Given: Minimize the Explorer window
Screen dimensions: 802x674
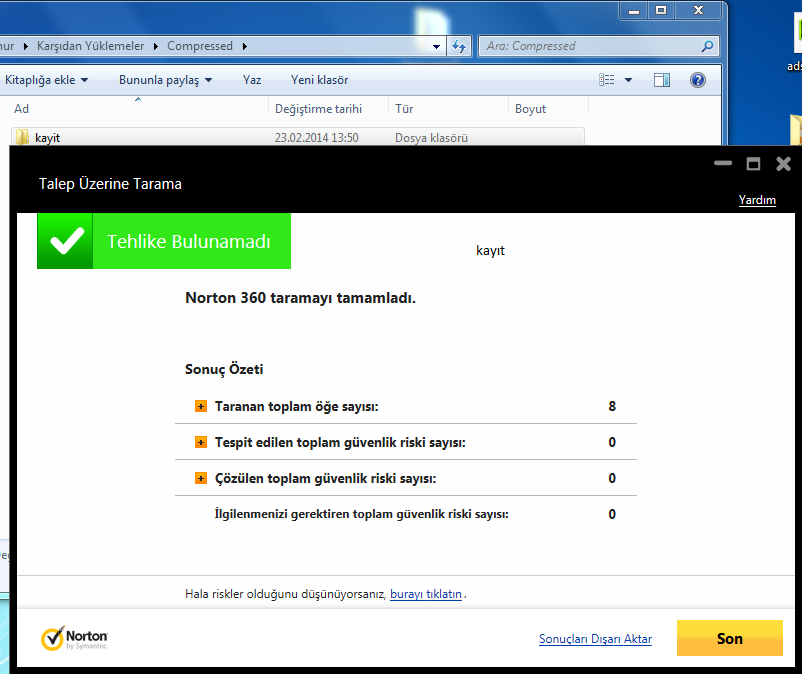Looking at the screenshot, I should click(634, 10).
